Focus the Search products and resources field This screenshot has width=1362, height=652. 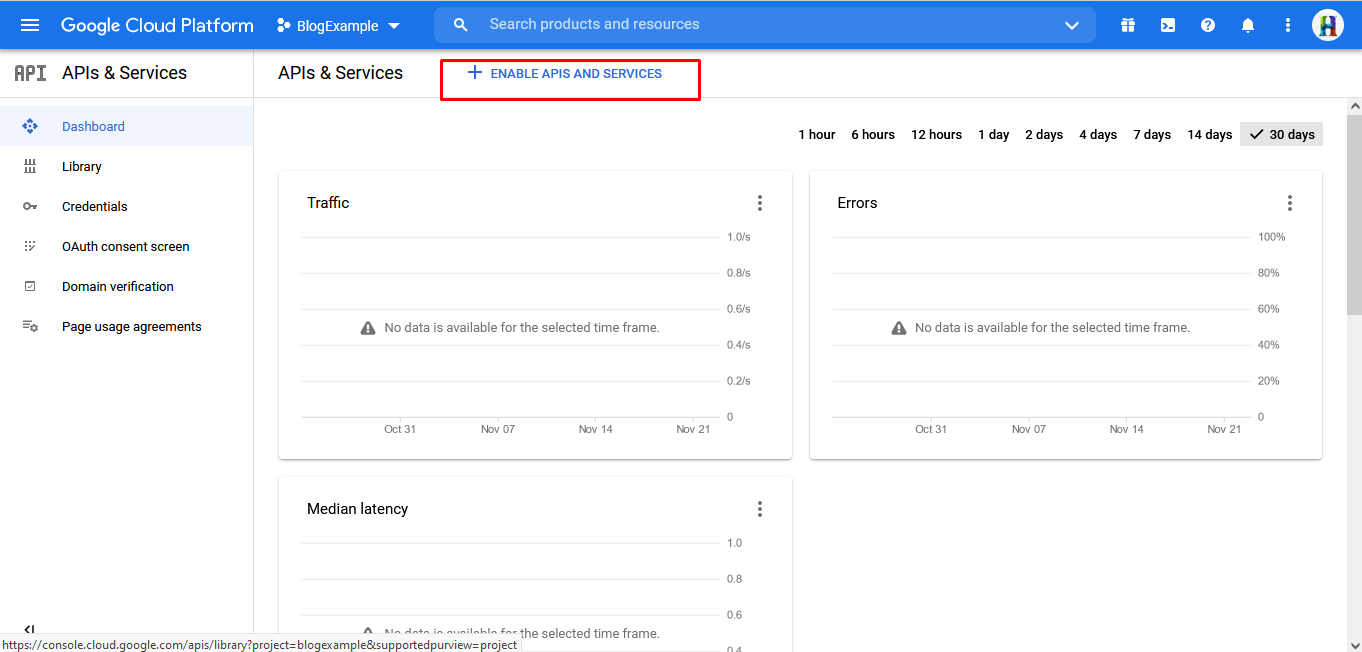coord(765,25)
